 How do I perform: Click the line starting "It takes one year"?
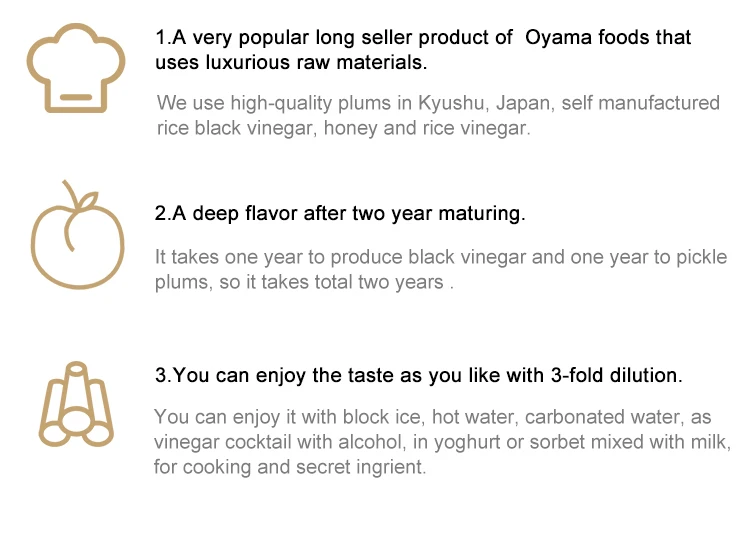click(x=441, y=257)
